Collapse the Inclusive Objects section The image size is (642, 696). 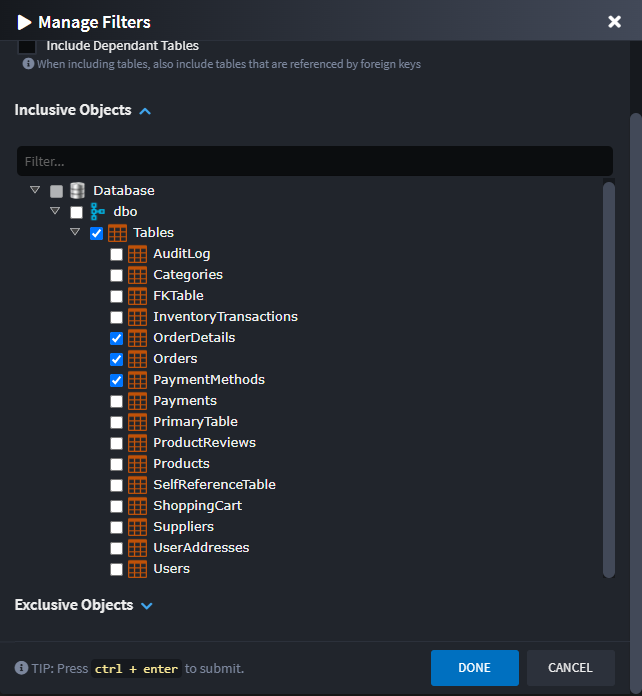pyautogui.click(x=145, y=111)
